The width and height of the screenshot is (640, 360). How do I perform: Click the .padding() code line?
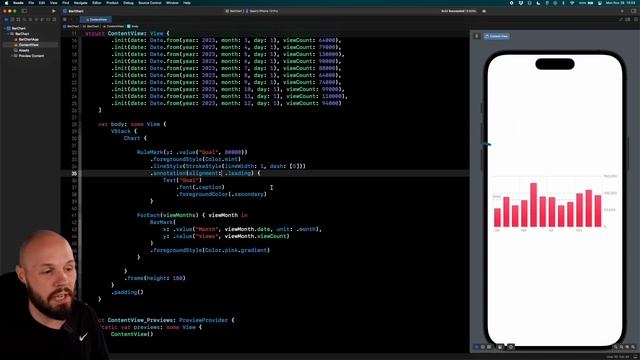[x=127, y=292]
